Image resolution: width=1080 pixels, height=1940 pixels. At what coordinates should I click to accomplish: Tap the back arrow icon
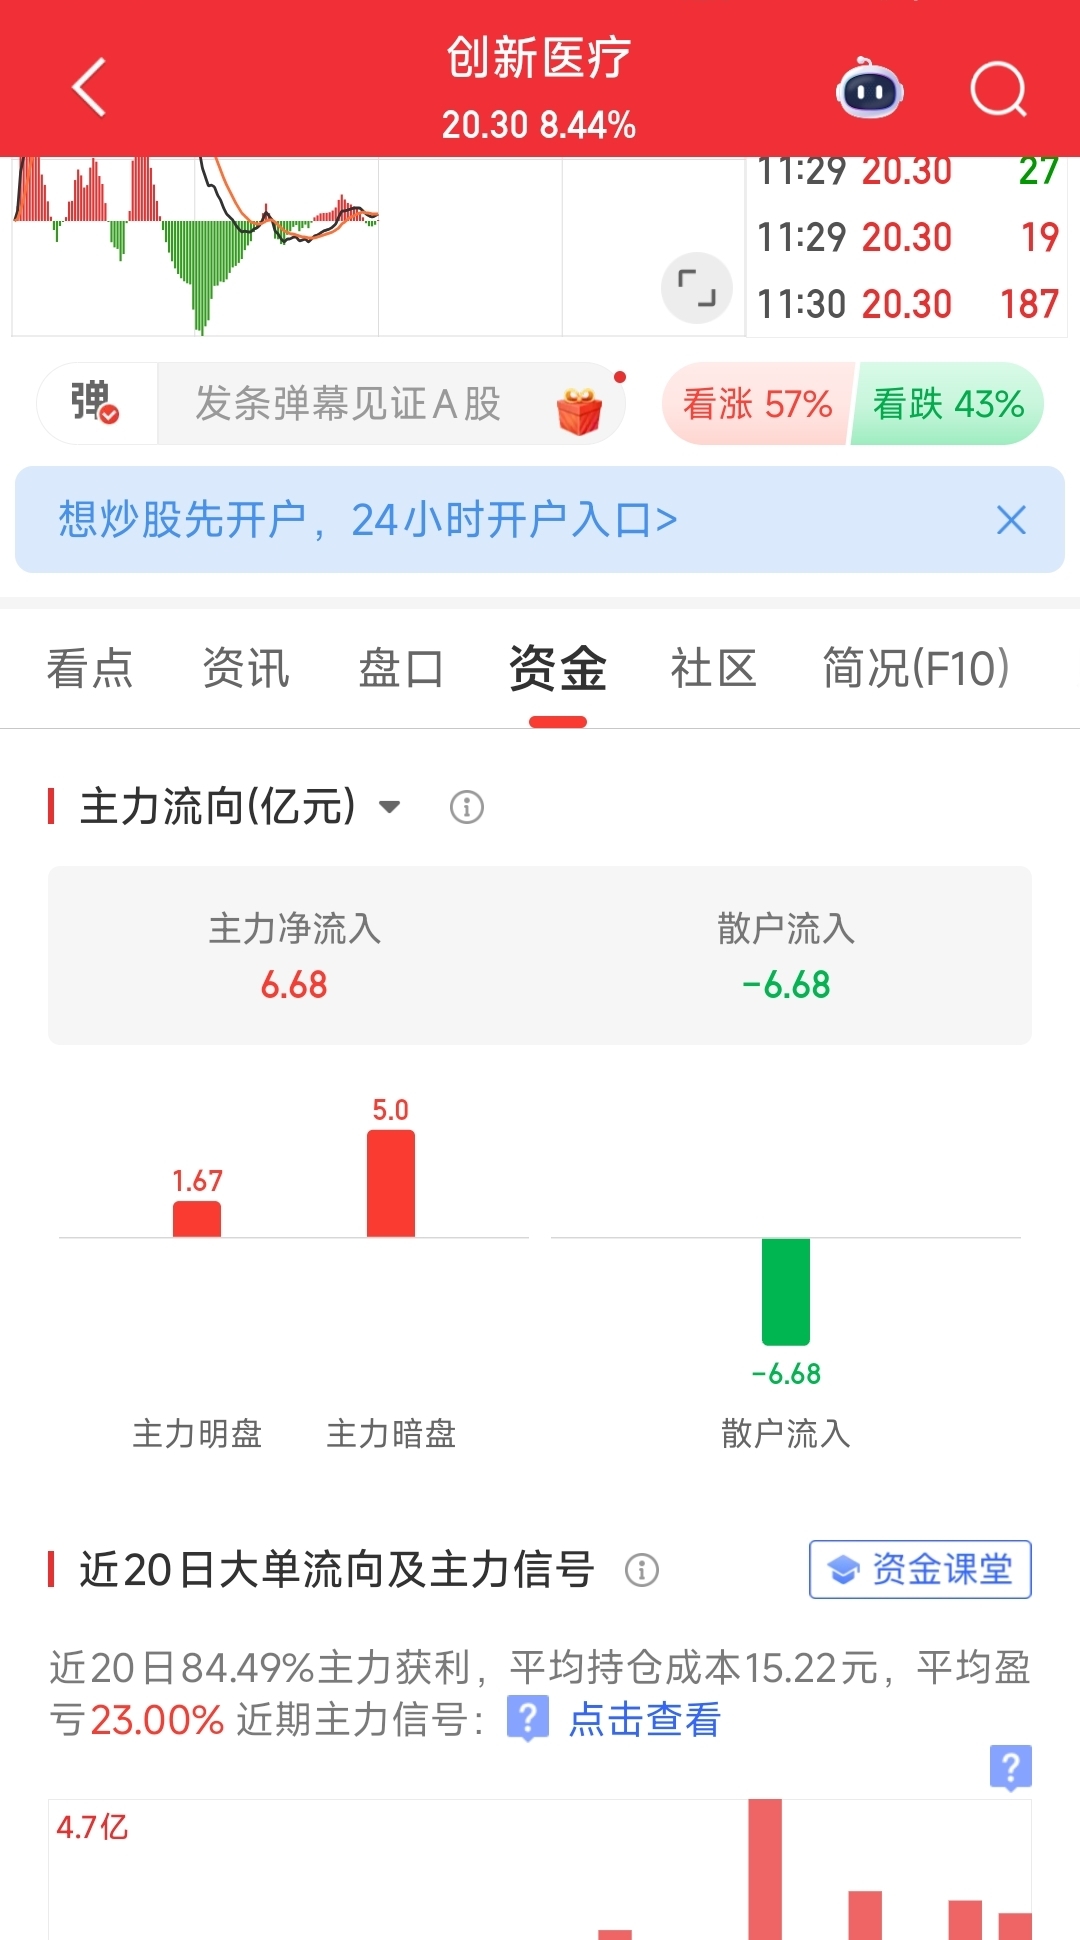point(90,88)
